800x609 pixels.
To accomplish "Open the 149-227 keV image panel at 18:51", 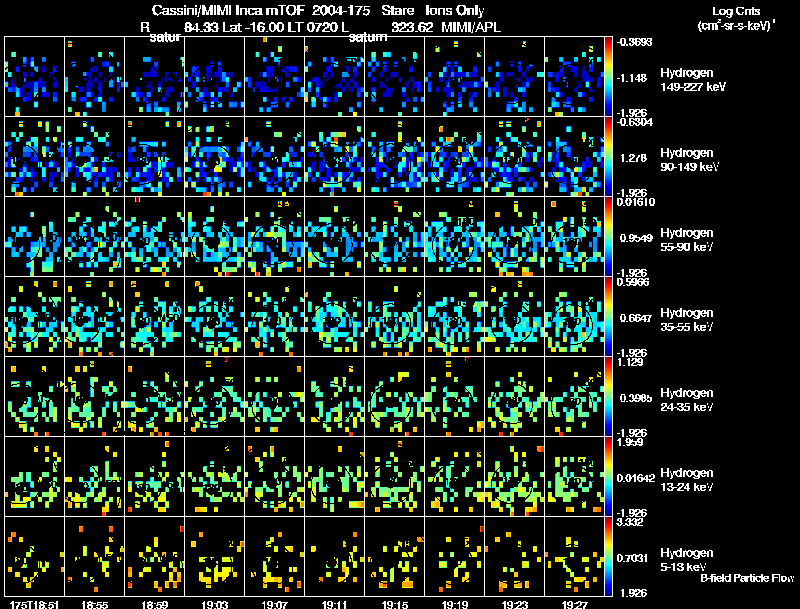I will click(x=34, y=77).
